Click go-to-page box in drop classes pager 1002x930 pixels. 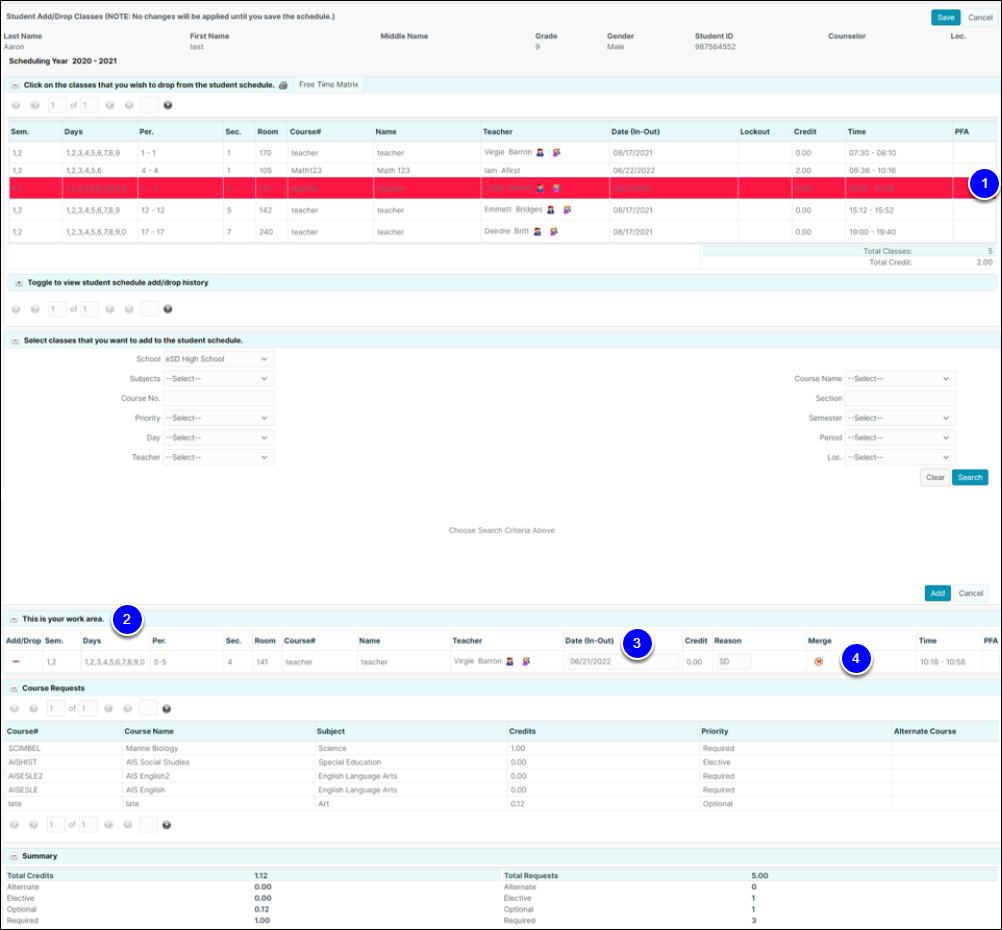149,105
